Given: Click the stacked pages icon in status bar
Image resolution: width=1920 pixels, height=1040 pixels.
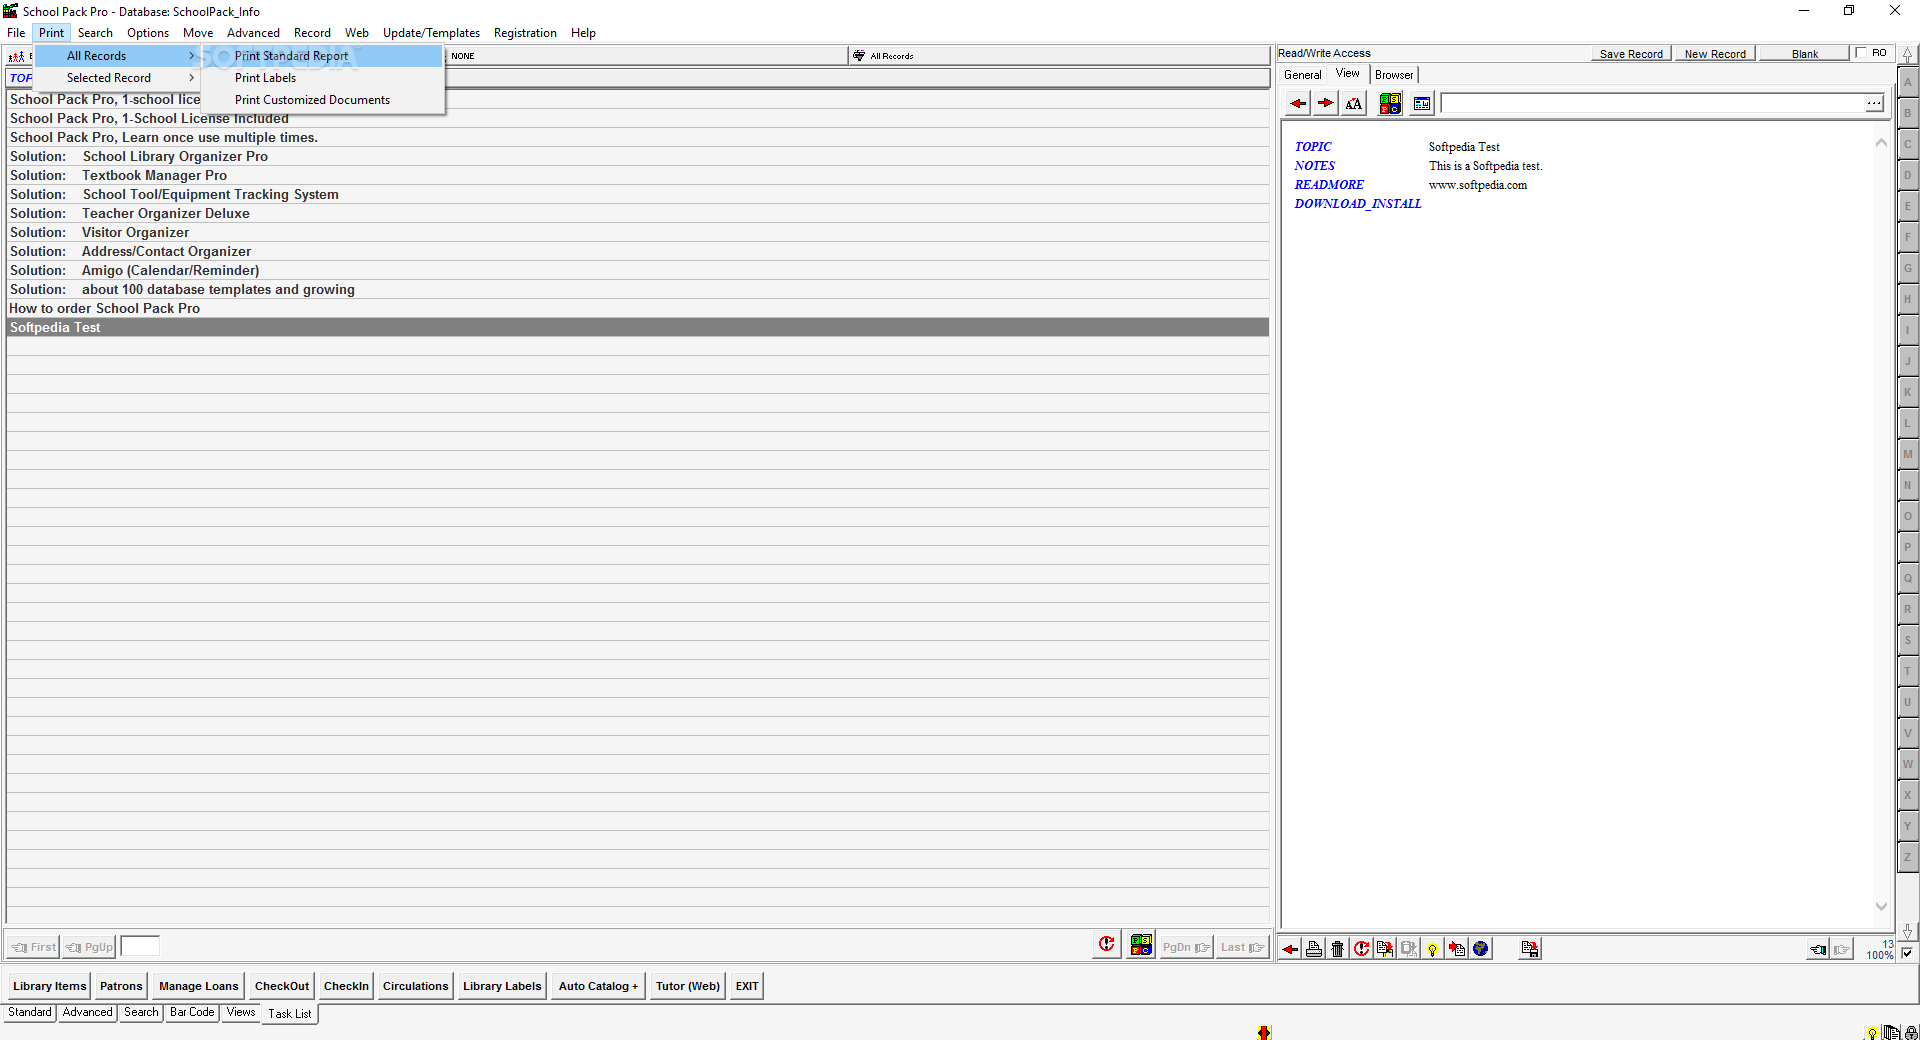Looking at the screenshot, I should (1891, 1033).
